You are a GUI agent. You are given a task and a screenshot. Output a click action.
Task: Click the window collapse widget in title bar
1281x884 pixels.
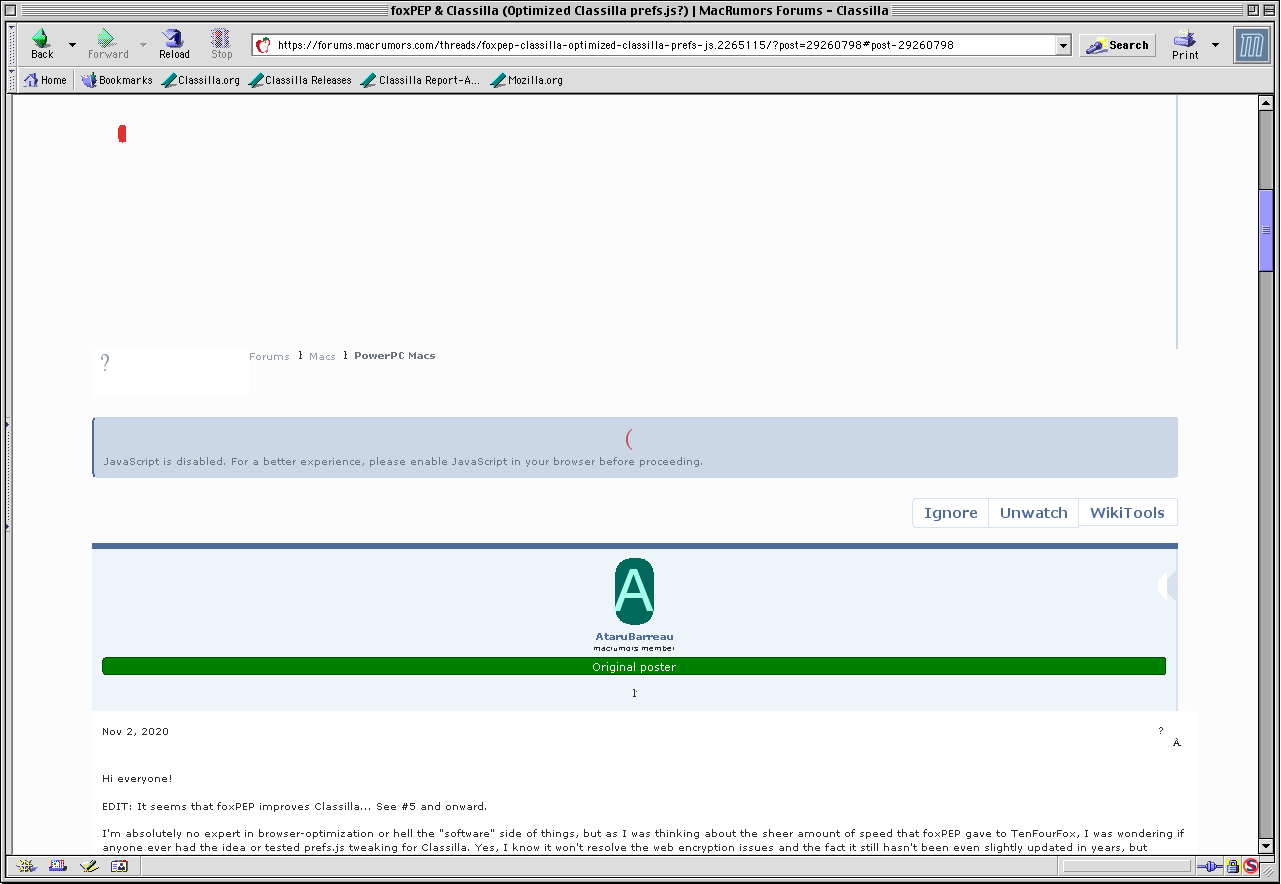[x=1269, y=10]
